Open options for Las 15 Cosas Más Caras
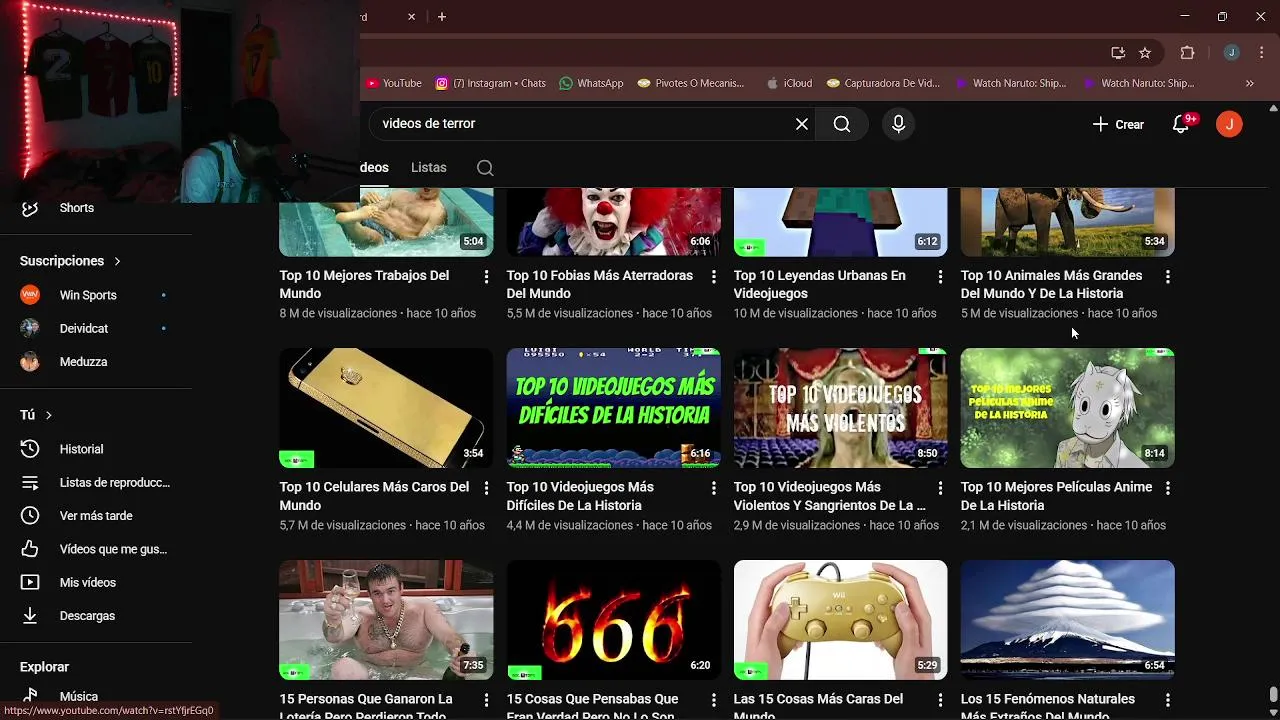The width and height of the screenshot is (1280, 720). (940, 700)
